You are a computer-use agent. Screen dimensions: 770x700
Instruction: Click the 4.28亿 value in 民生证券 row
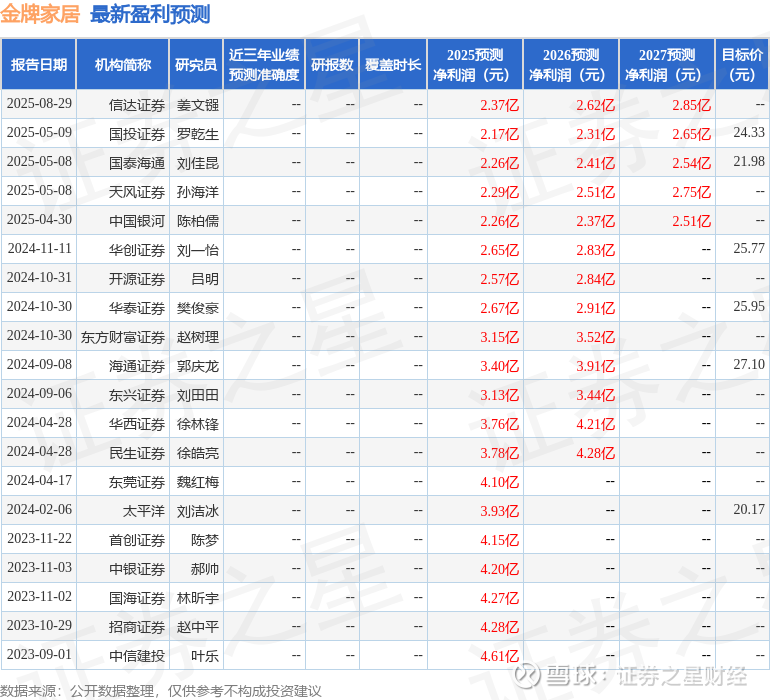tap(595, 453)
